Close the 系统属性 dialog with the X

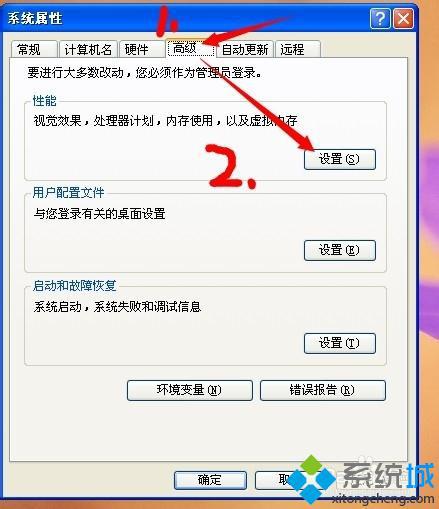[403, 18]
